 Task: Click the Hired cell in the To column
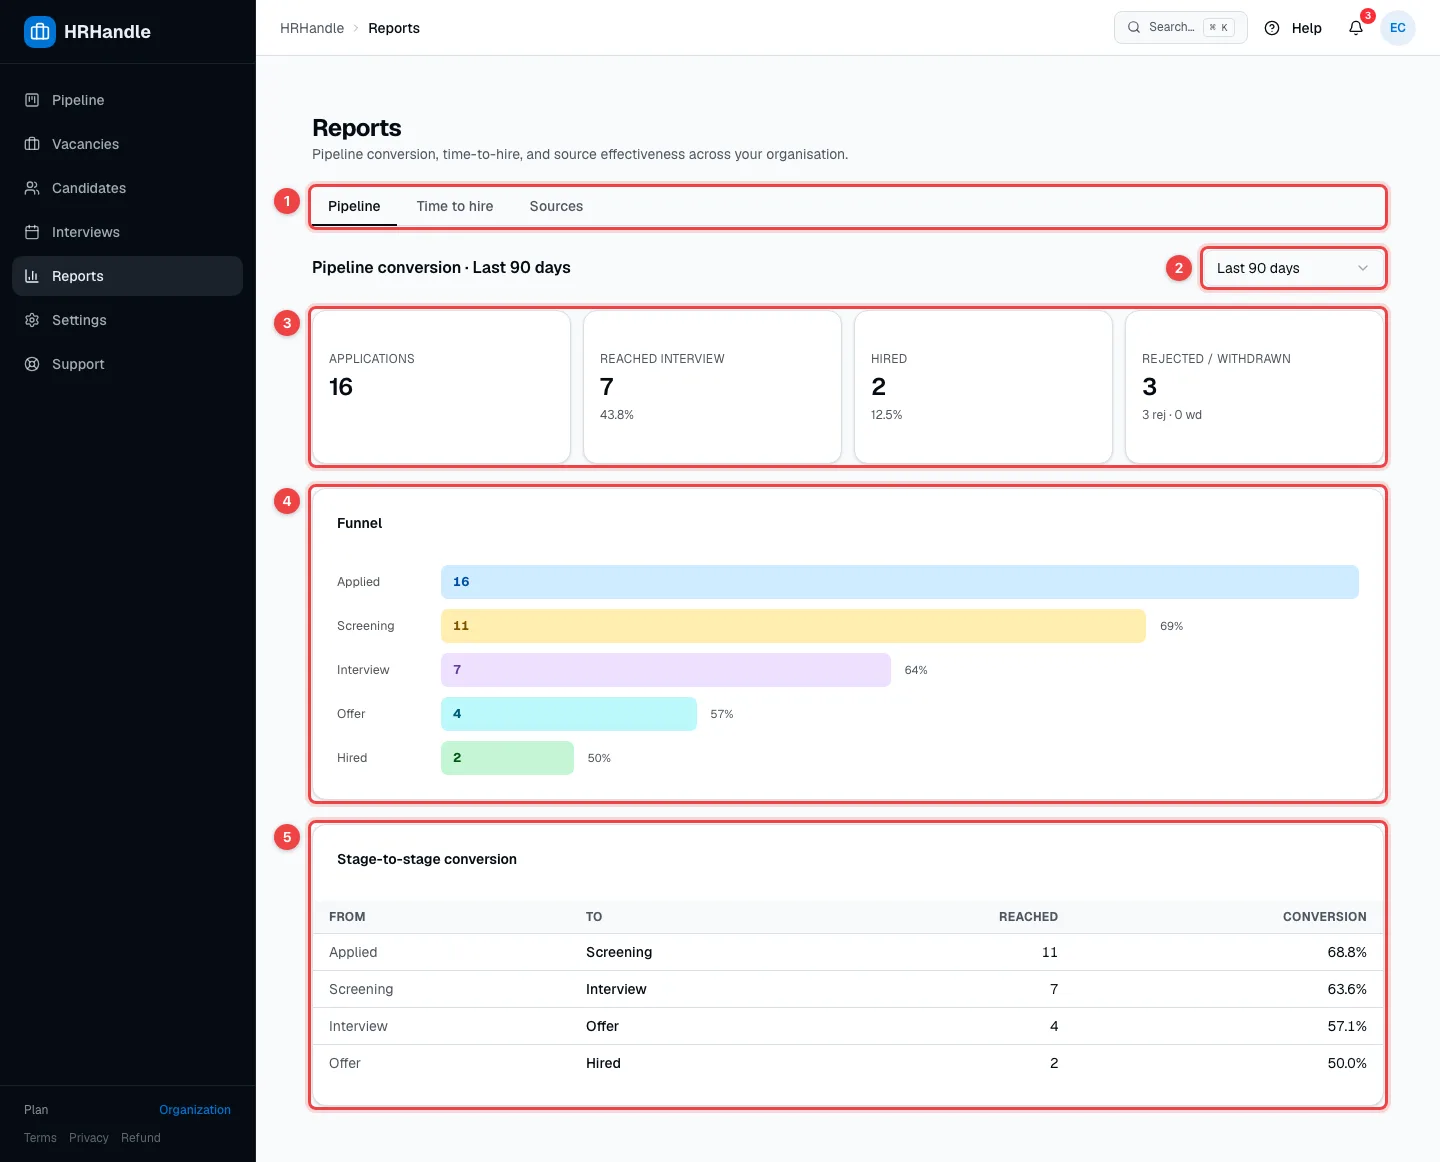tap(603, 1063)
